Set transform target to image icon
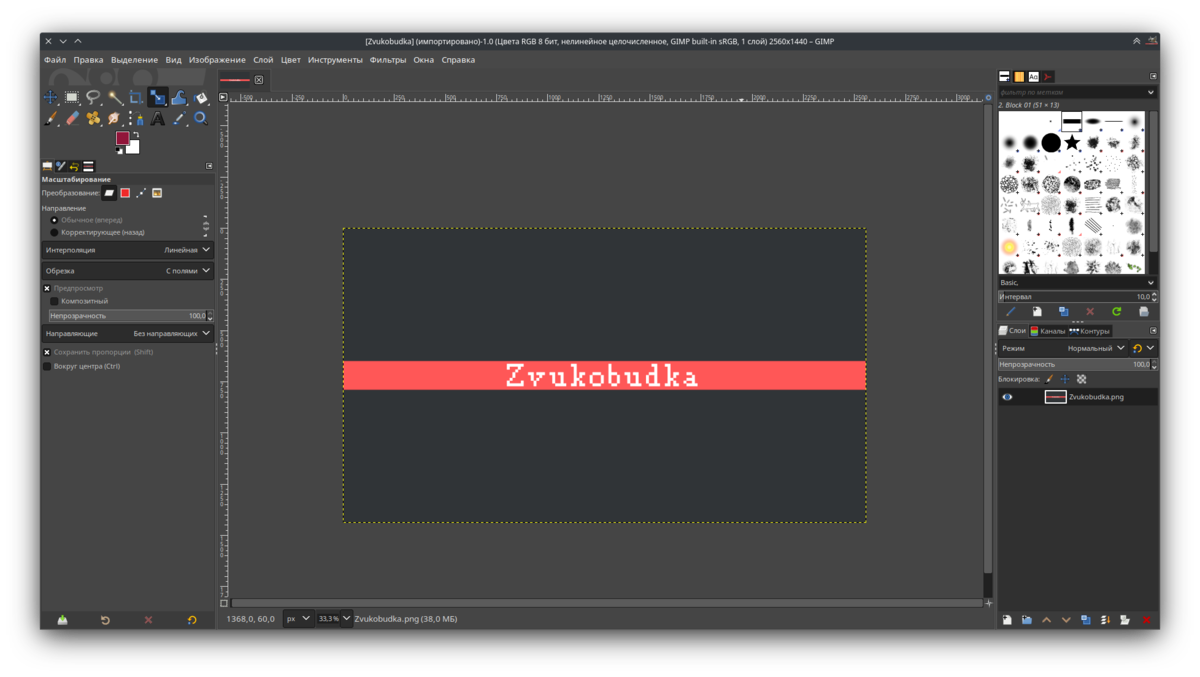Image resolution: width=1200 pixels, height=677 pixels. (157, 193)
